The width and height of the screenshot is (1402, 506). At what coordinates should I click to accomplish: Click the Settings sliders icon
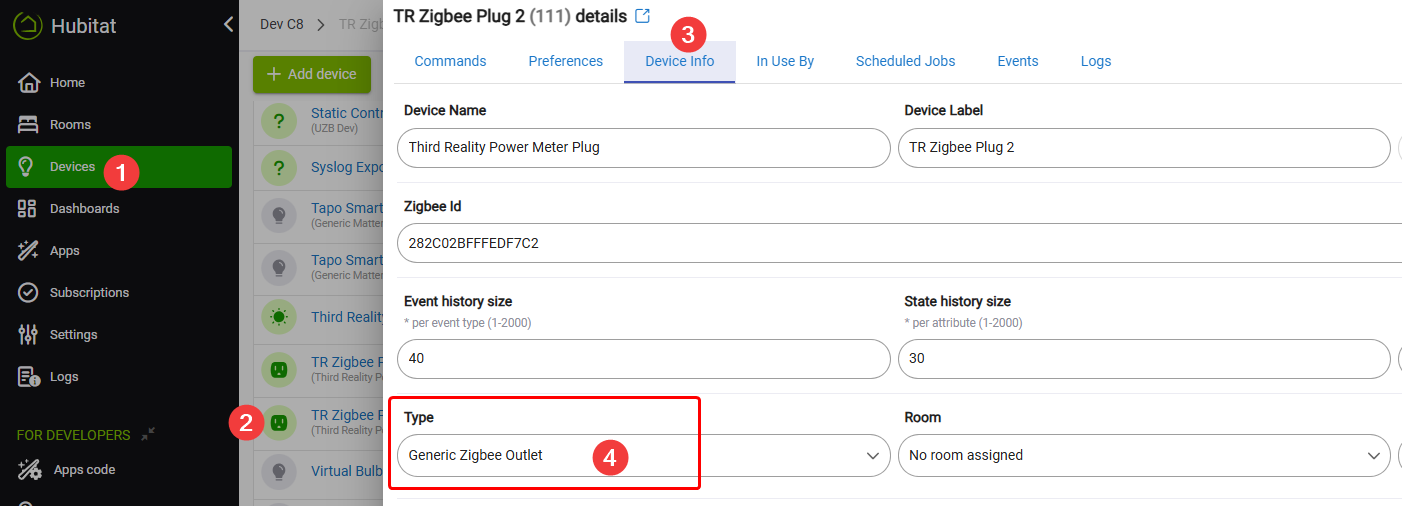pos(28,335)
